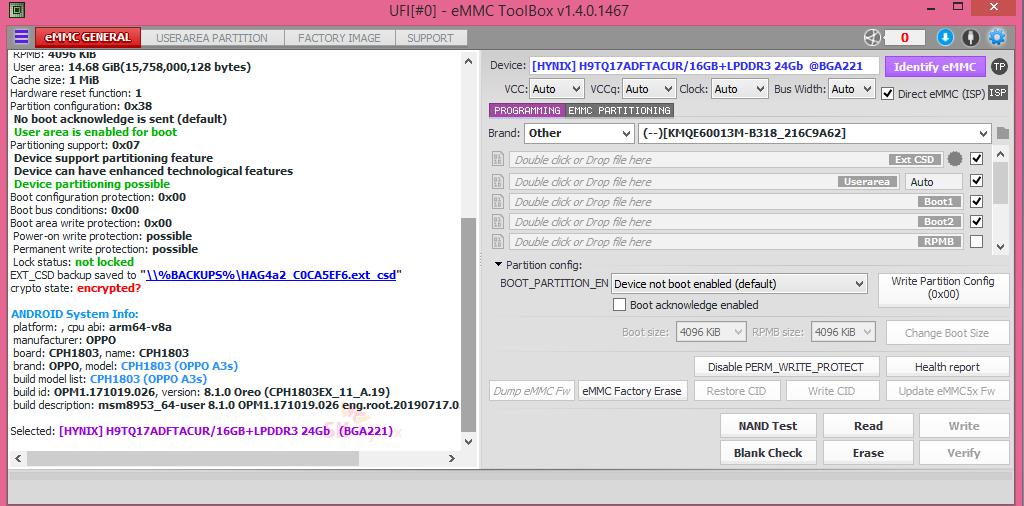This screenshot has width=1024, height=506.
Task: Switch to the USERAREA PARTITION tab
Action: 212,38
